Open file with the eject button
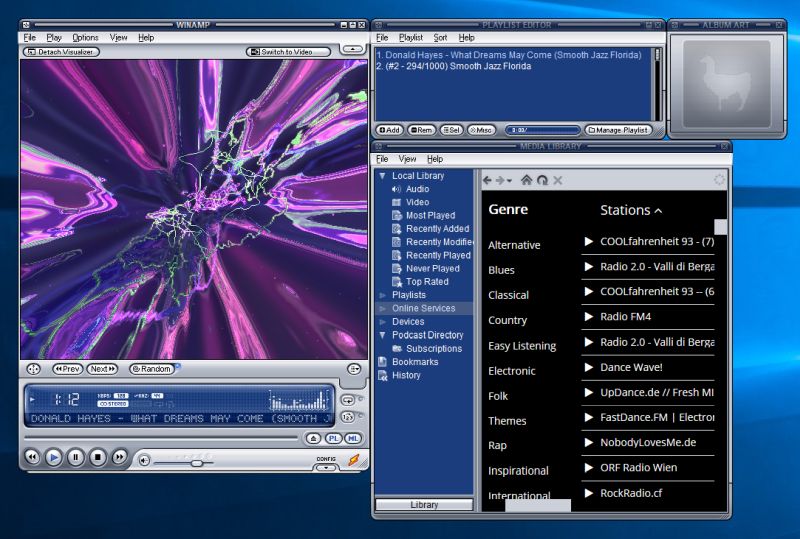The height and width of the screenshot is (539, 800). [313, 438]
